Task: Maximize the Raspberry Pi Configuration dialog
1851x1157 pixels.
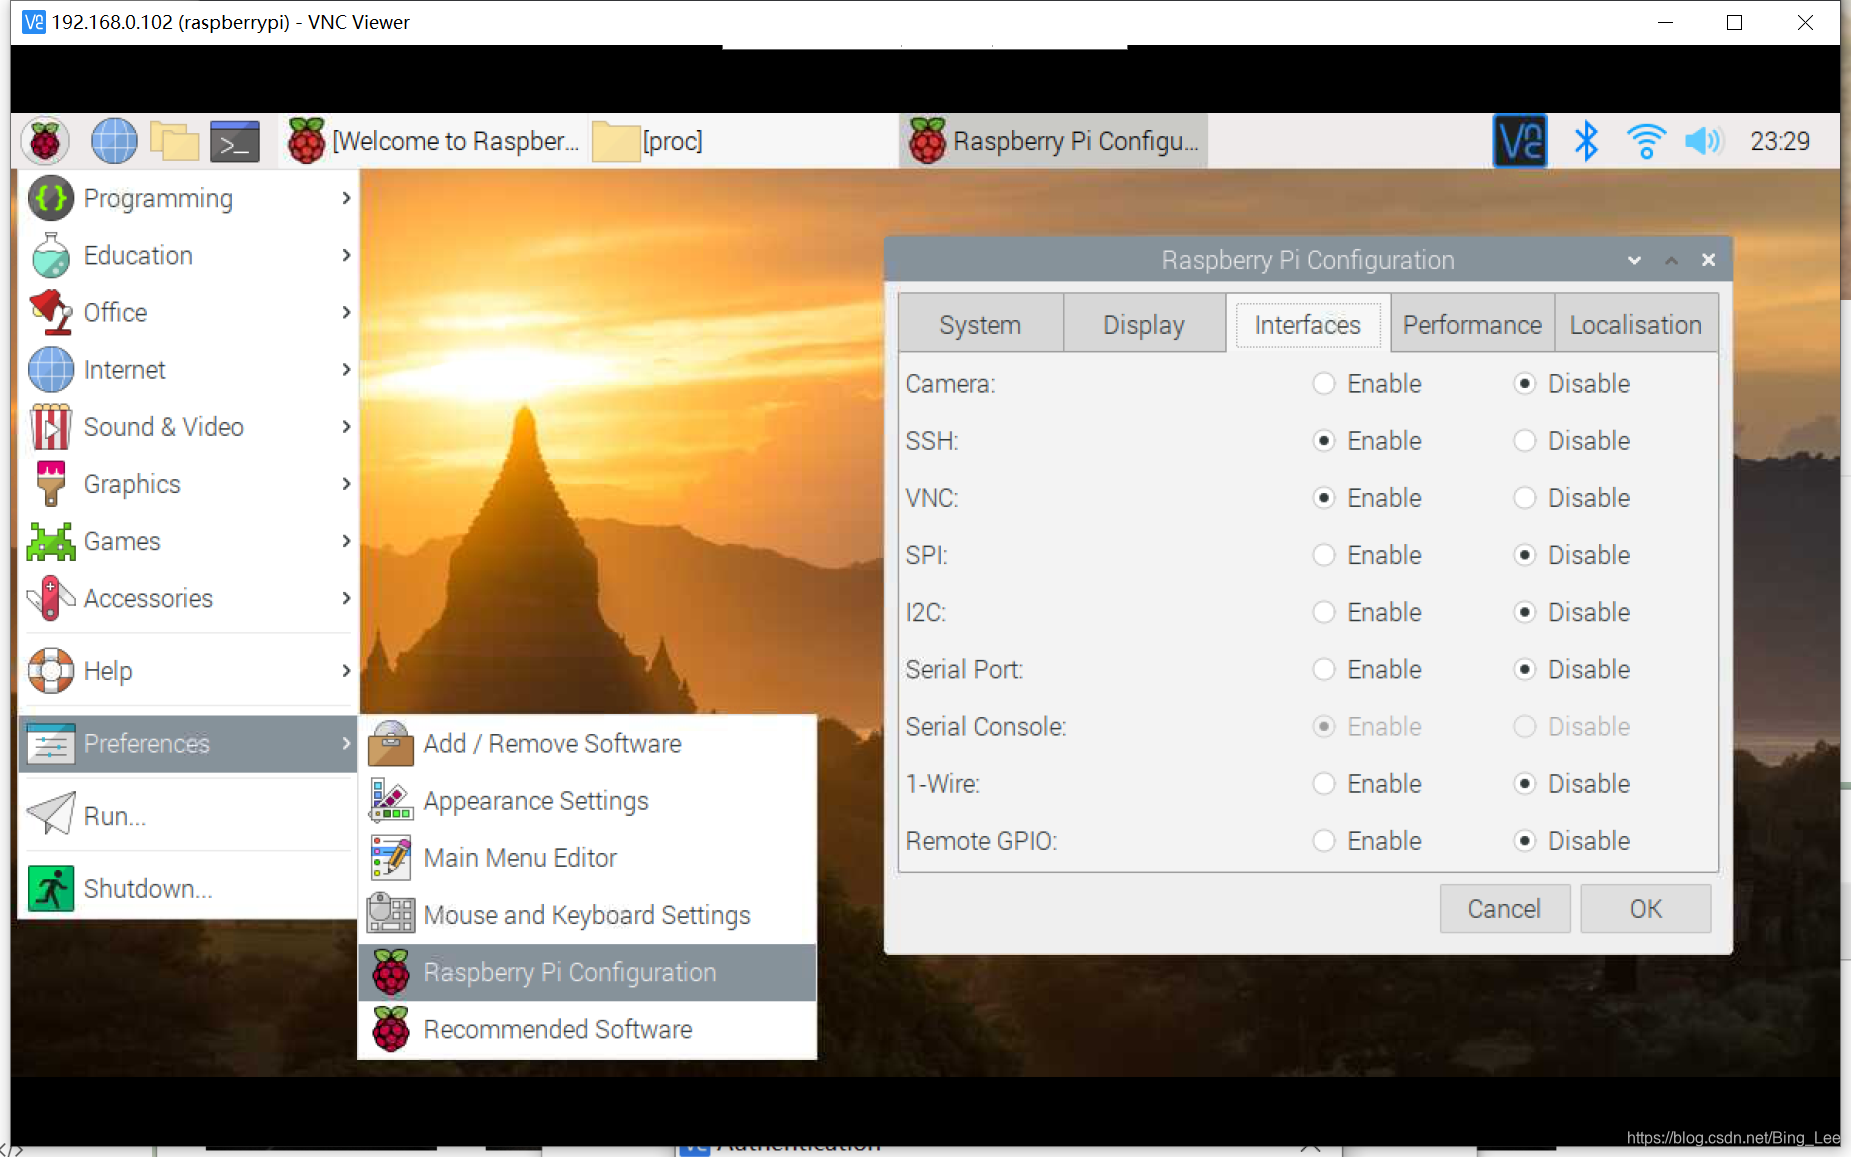Action: tap(1671, 260)
